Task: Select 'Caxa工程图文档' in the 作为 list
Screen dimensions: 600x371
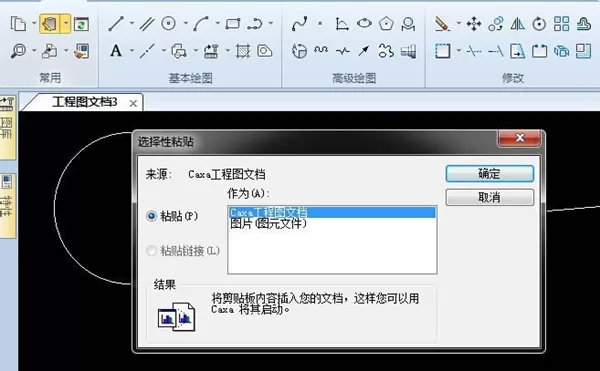Action: 332,212
